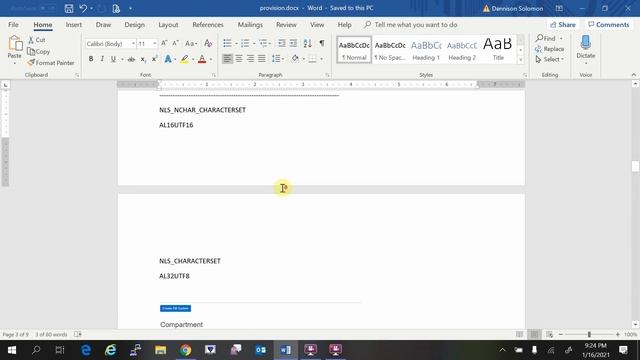
Task: Toggle italic formatting
Action: (102, 59)
